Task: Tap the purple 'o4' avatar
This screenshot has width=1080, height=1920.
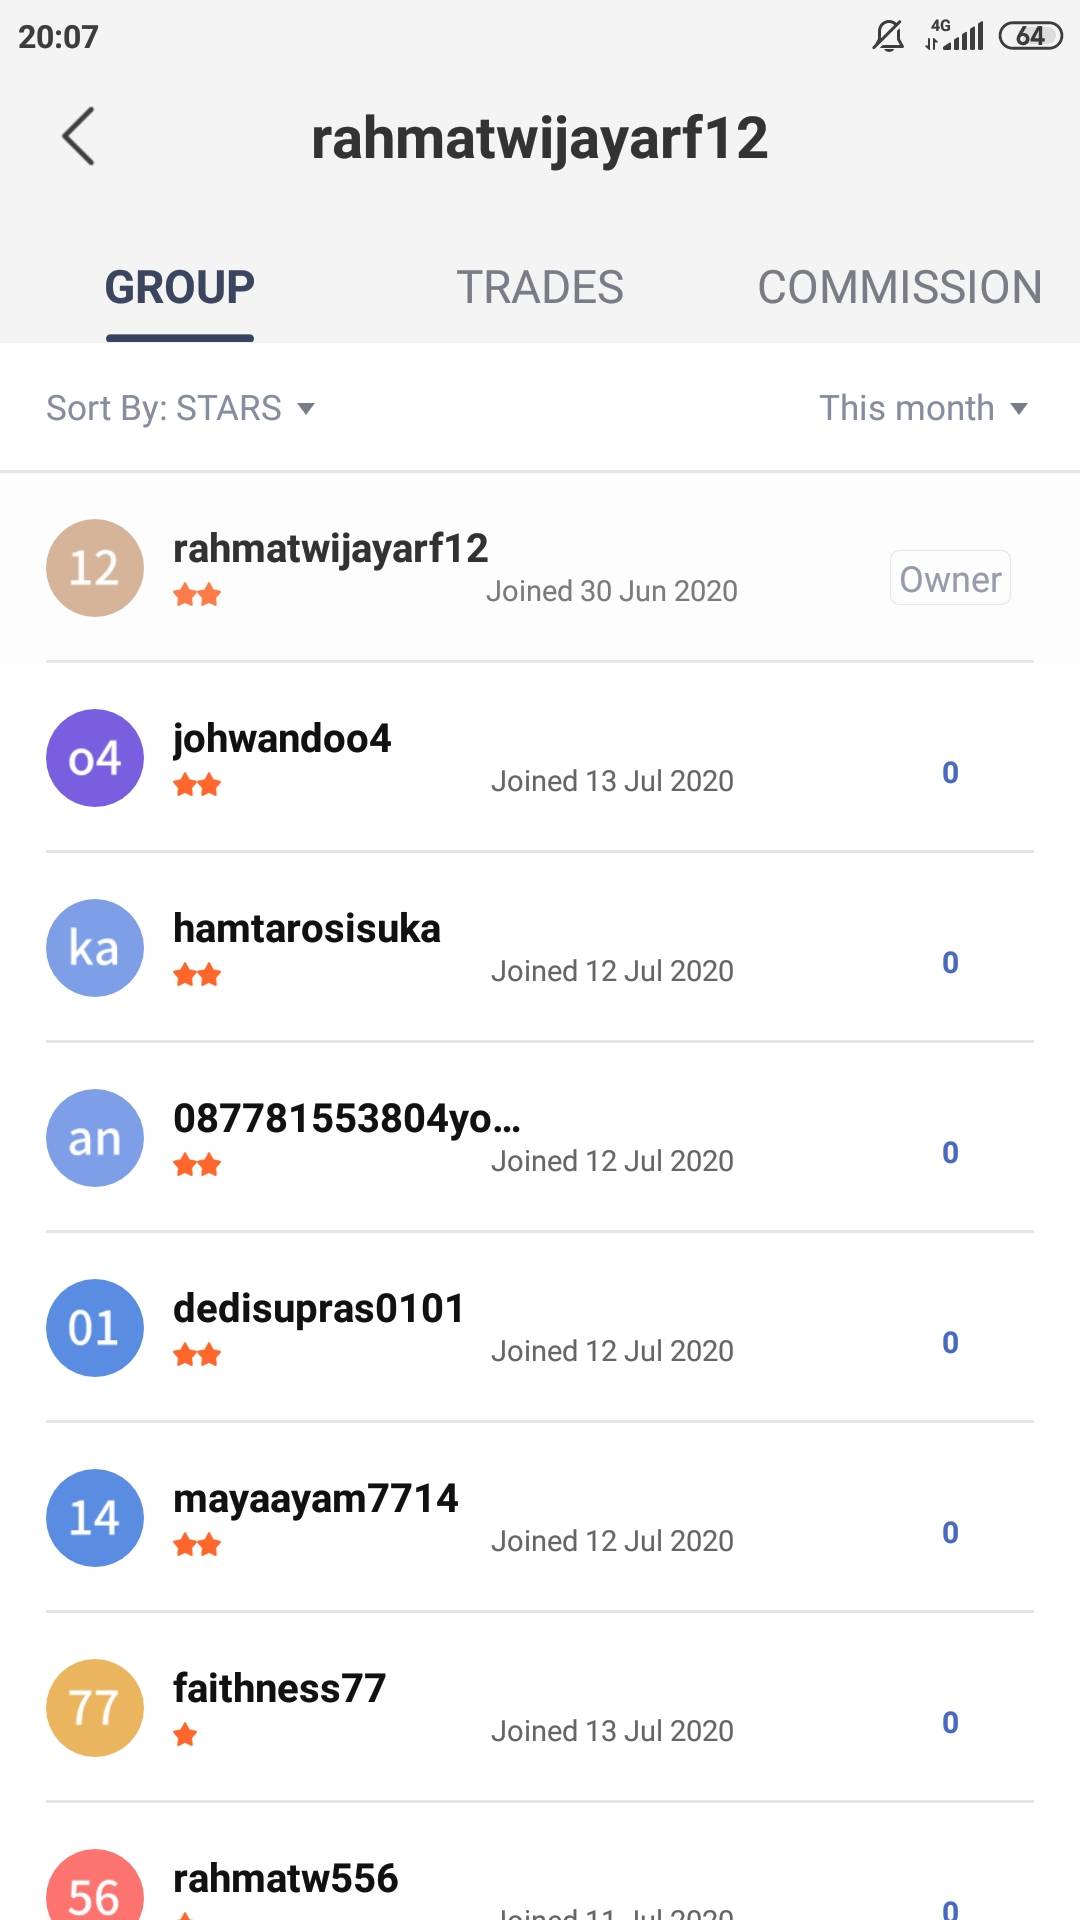Action: 95,758
